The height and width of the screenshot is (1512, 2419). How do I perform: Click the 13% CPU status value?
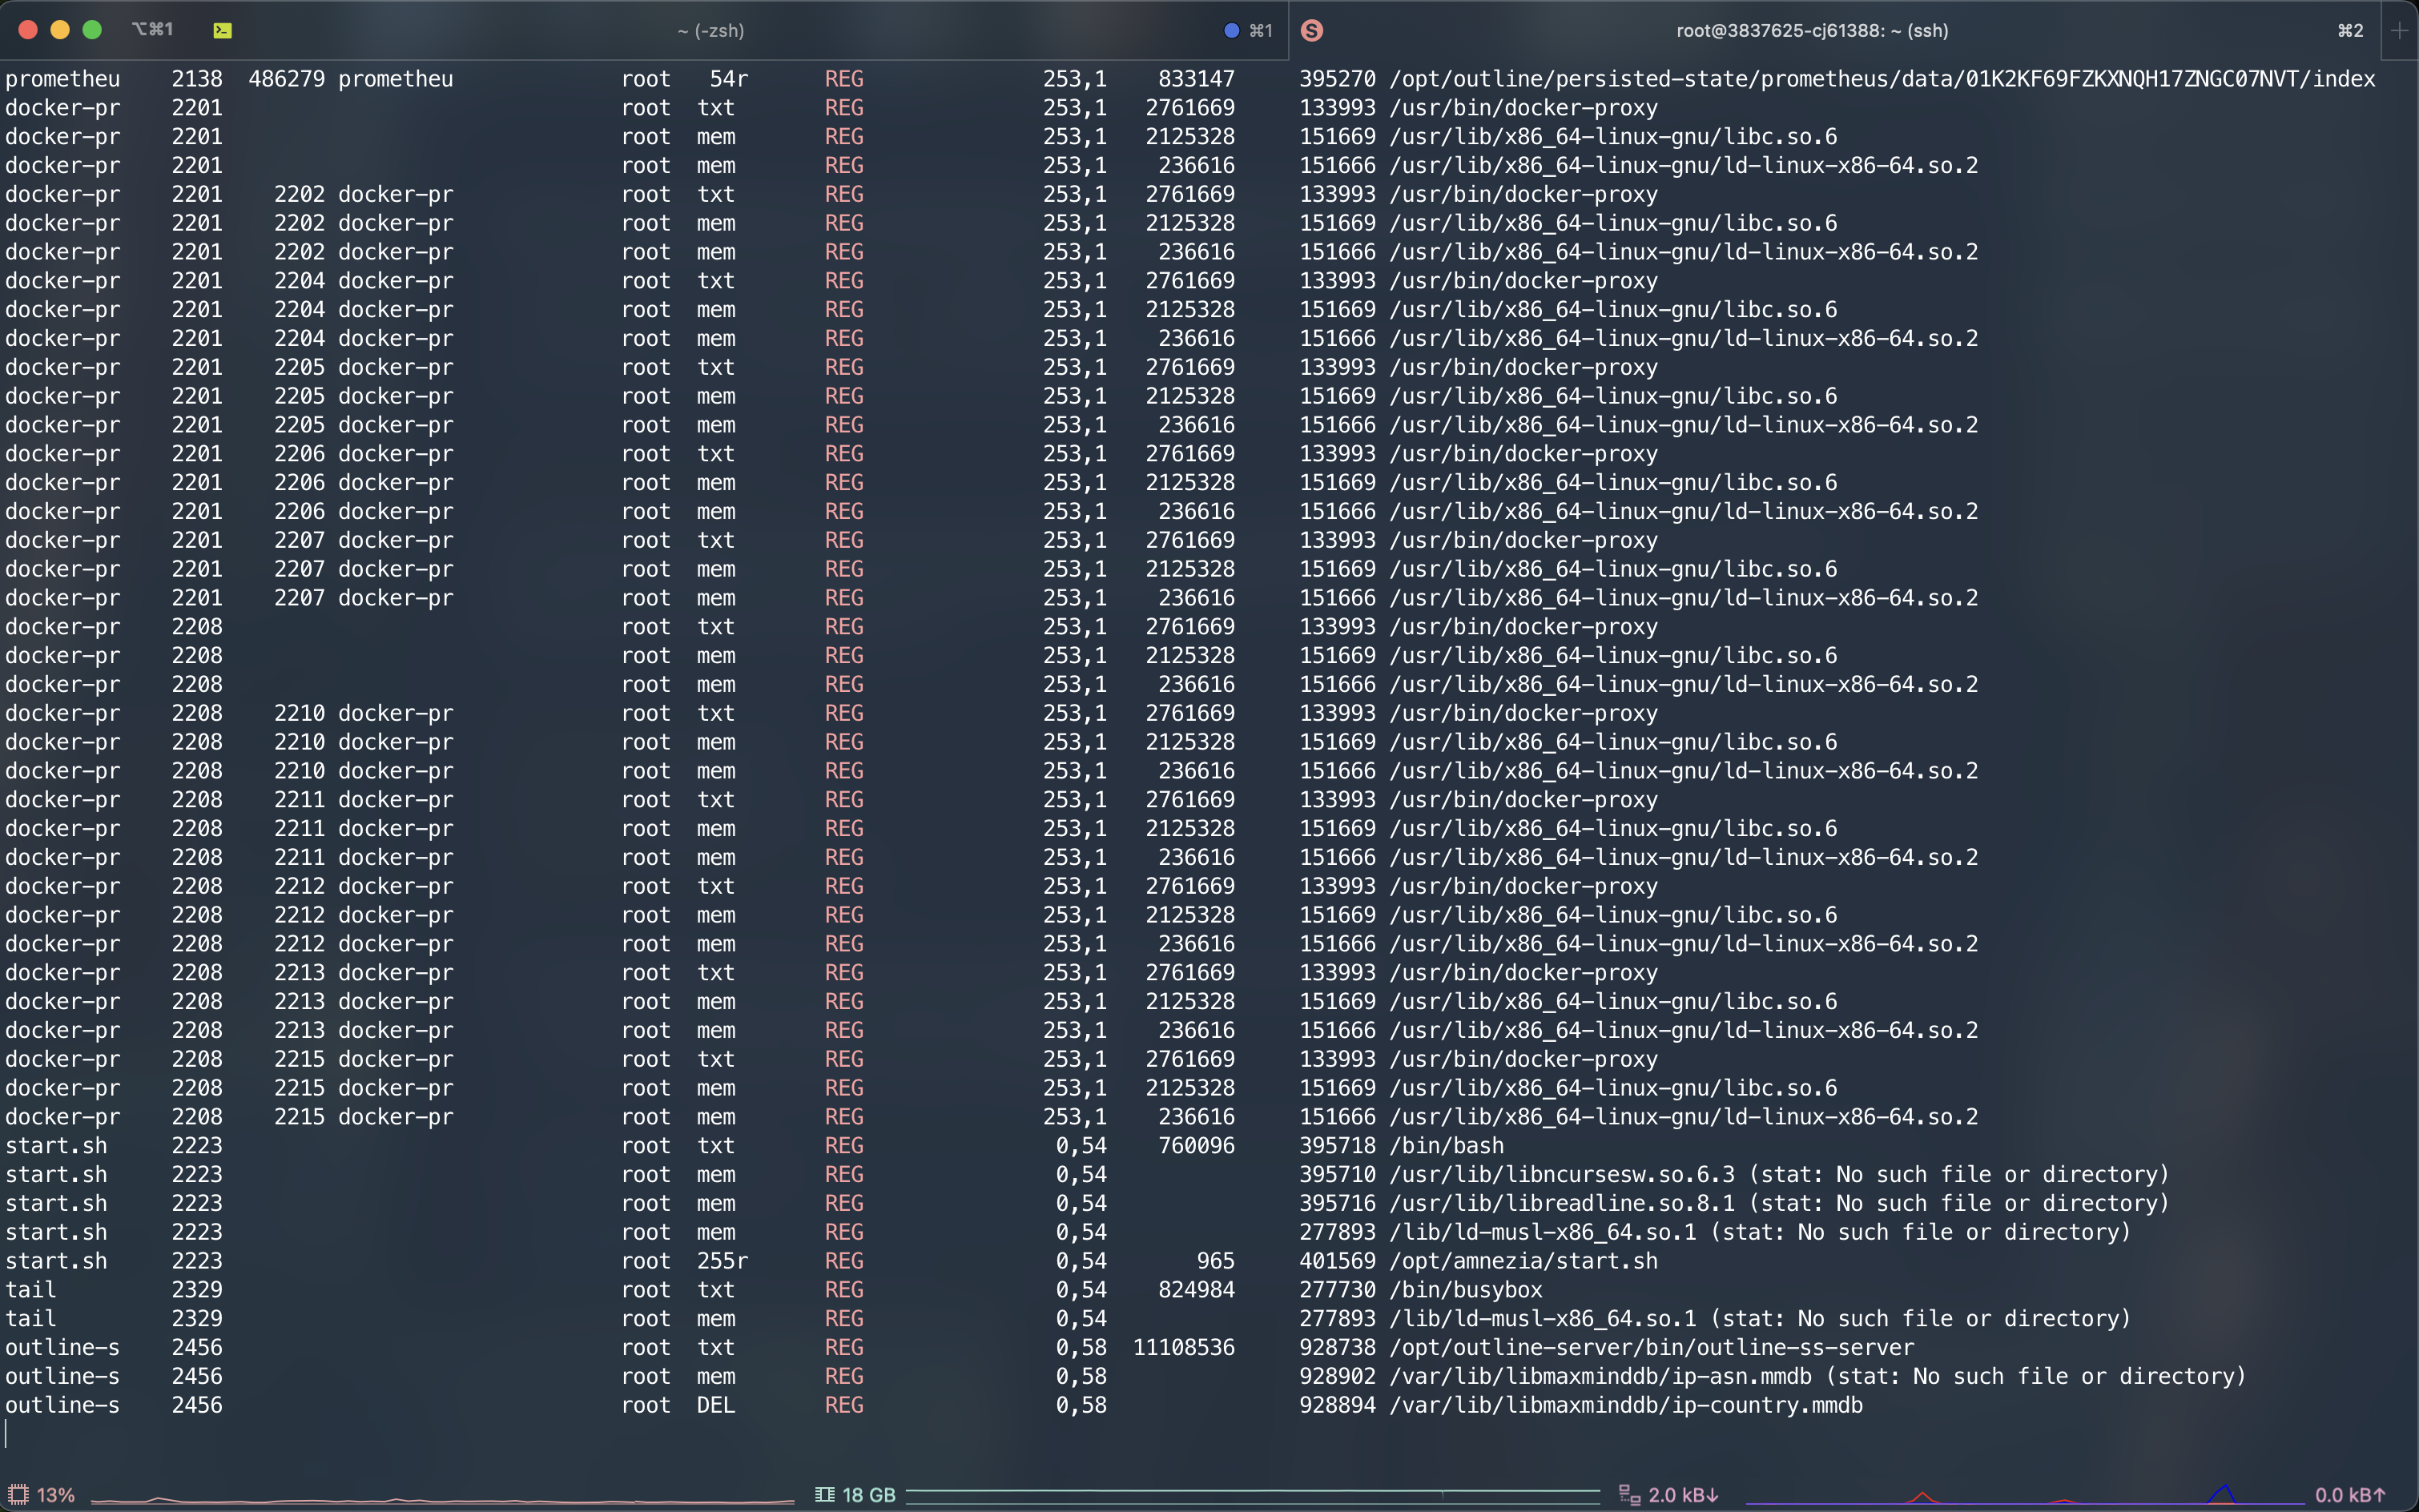tap(56, 1494)
